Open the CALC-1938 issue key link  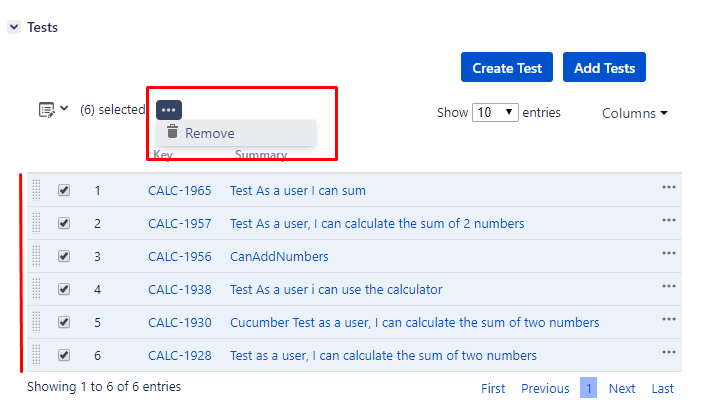180,290
